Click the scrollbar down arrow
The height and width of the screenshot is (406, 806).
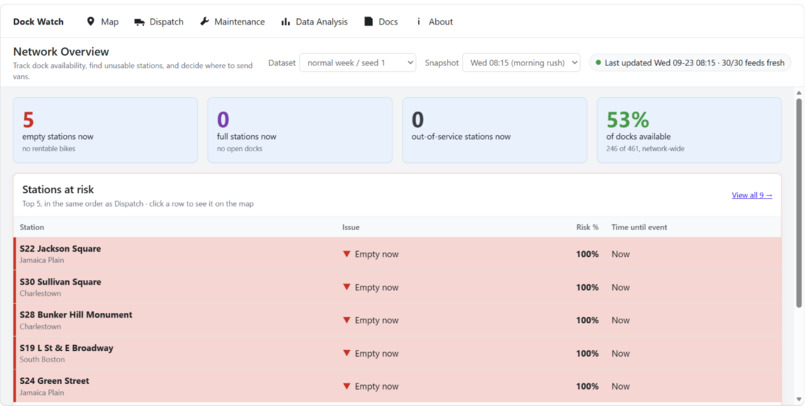(x=799, y=399)
